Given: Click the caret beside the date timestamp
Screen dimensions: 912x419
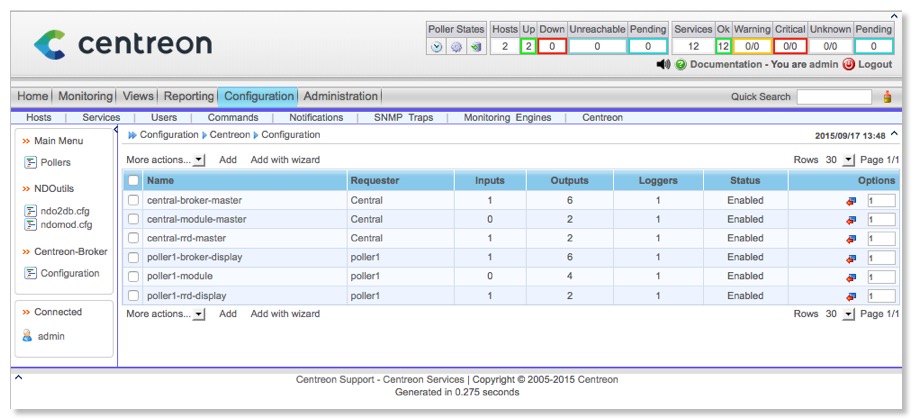Looking at the screenshot, I should coord(895,134).
